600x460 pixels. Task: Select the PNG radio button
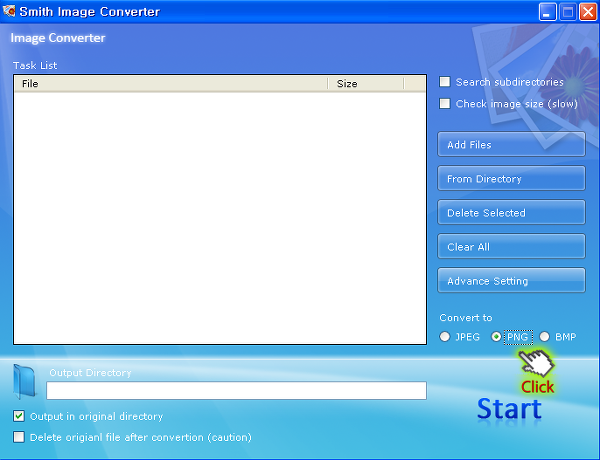click(x=496, y=337)
